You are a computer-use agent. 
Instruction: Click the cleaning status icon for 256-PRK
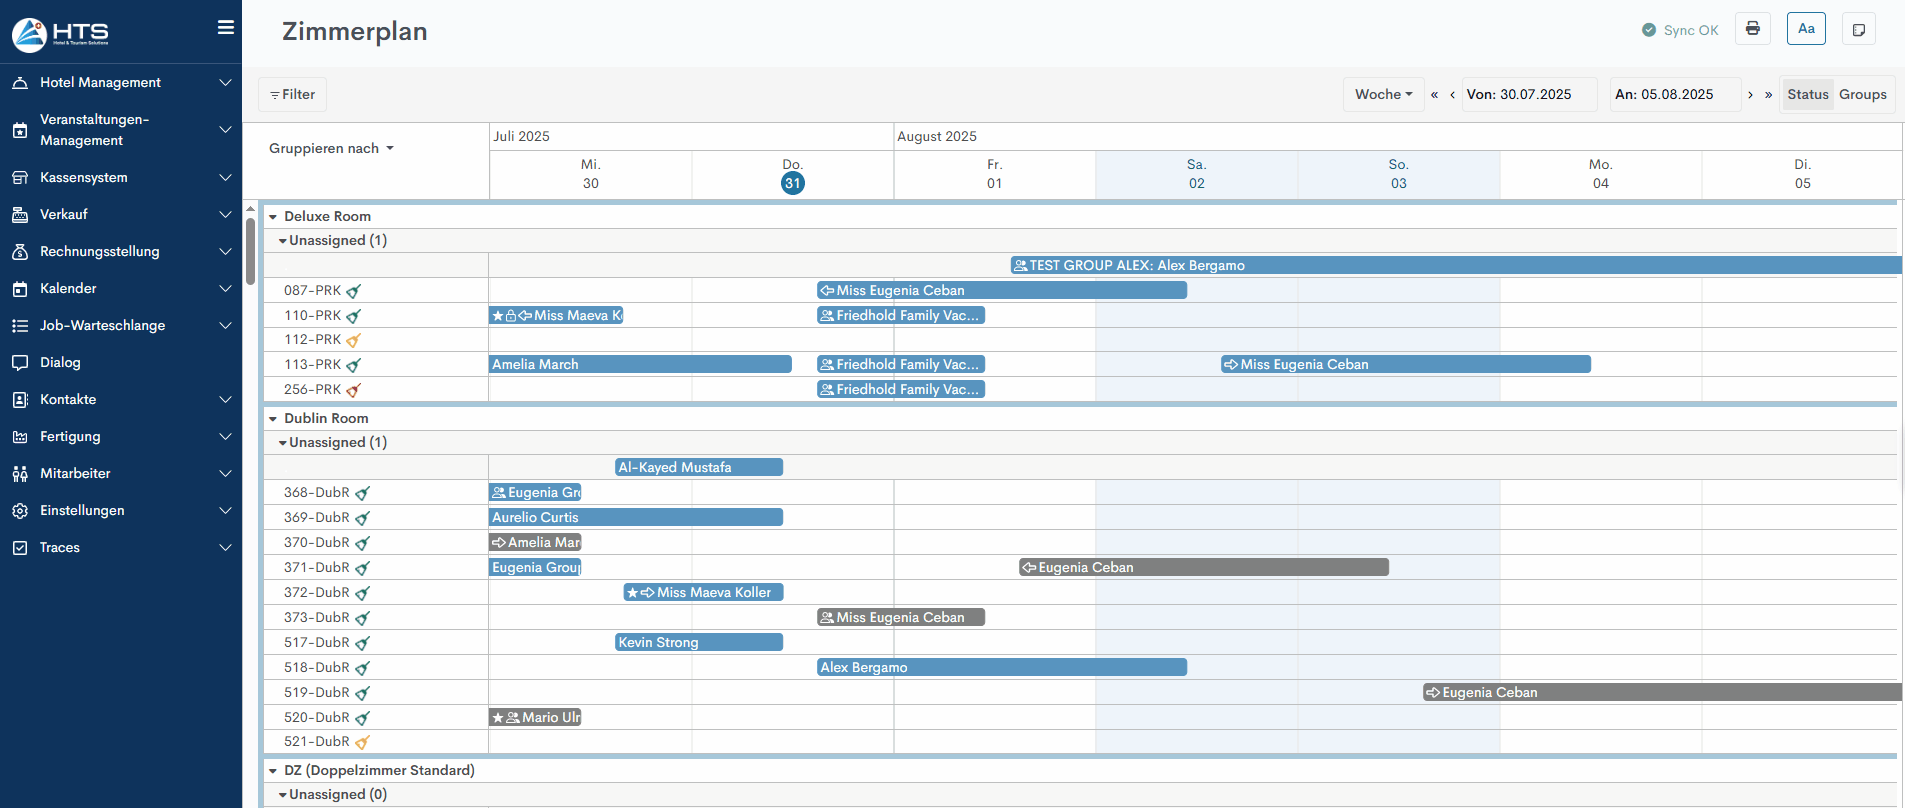(x=353, y=390)
